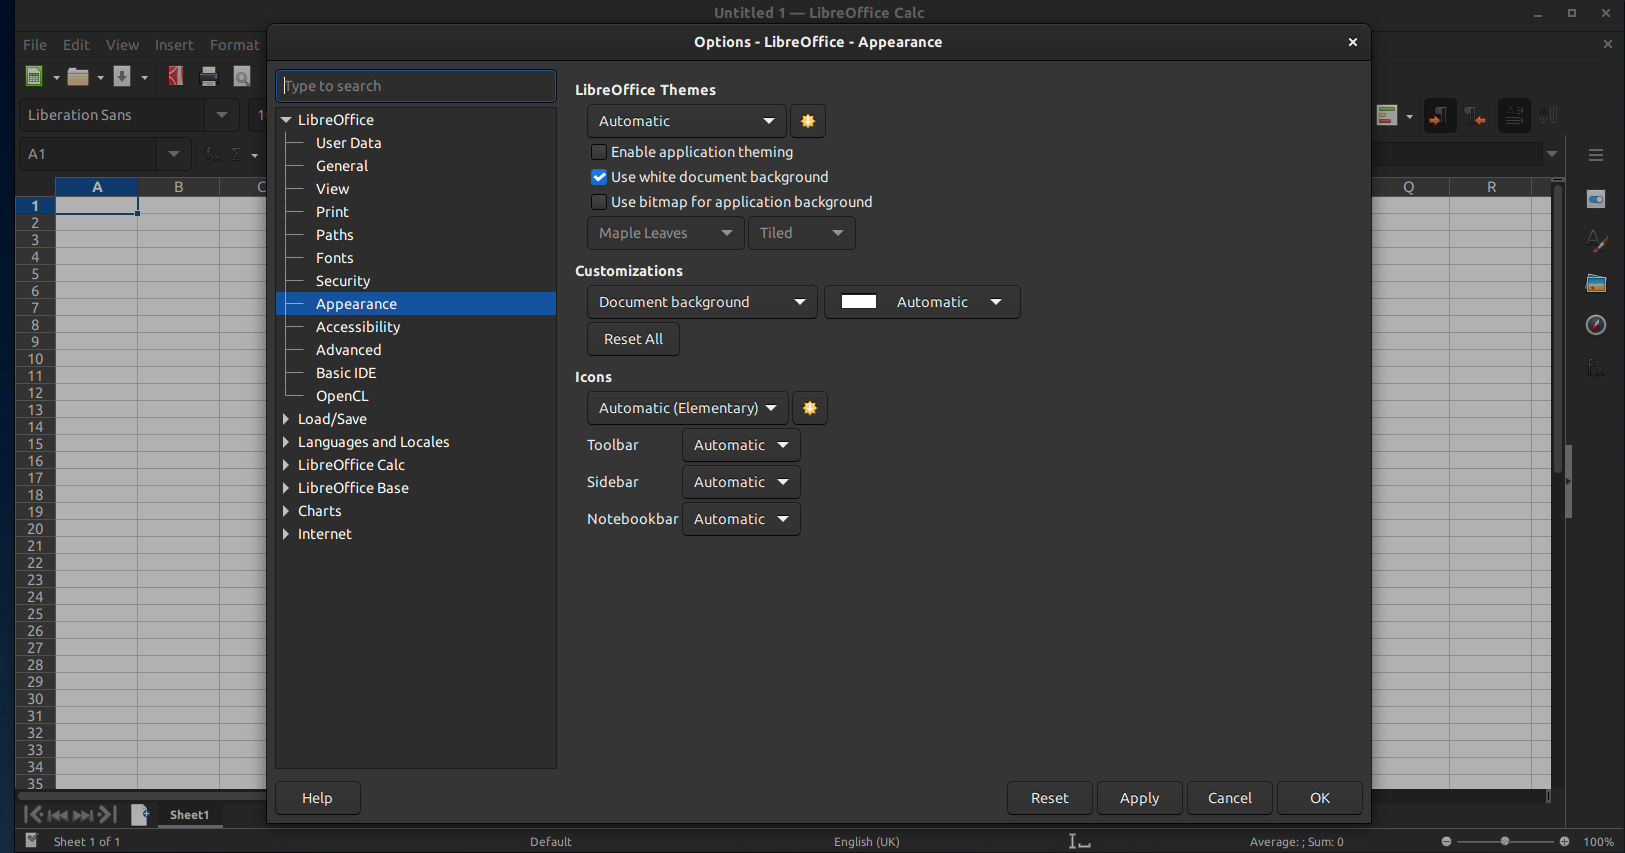The height and width of the screenshot is (853, 1625).
Task: Open the Toolbar icon size dropdown
Action: tap(740, 445)
